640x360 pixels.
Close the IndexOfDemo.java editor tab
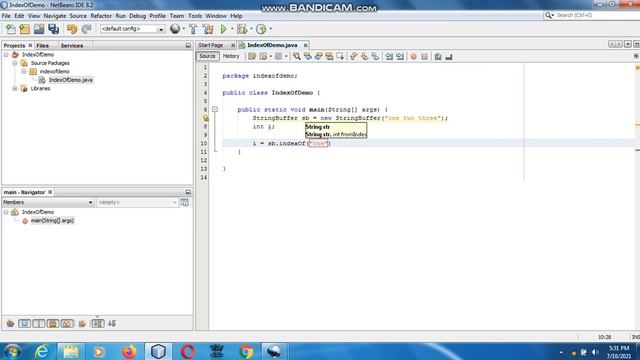coord(305,45)
